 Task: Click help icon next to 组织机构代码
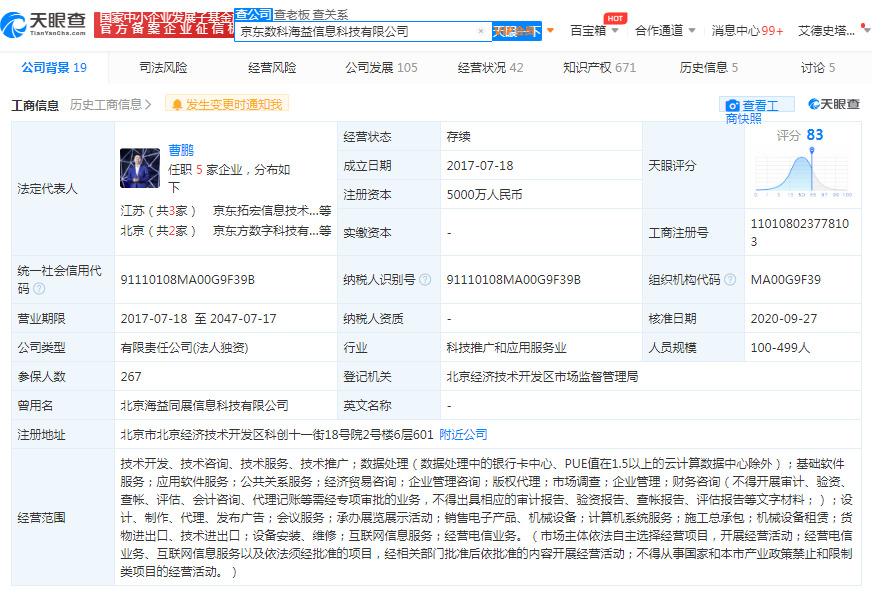coord(730,280)
